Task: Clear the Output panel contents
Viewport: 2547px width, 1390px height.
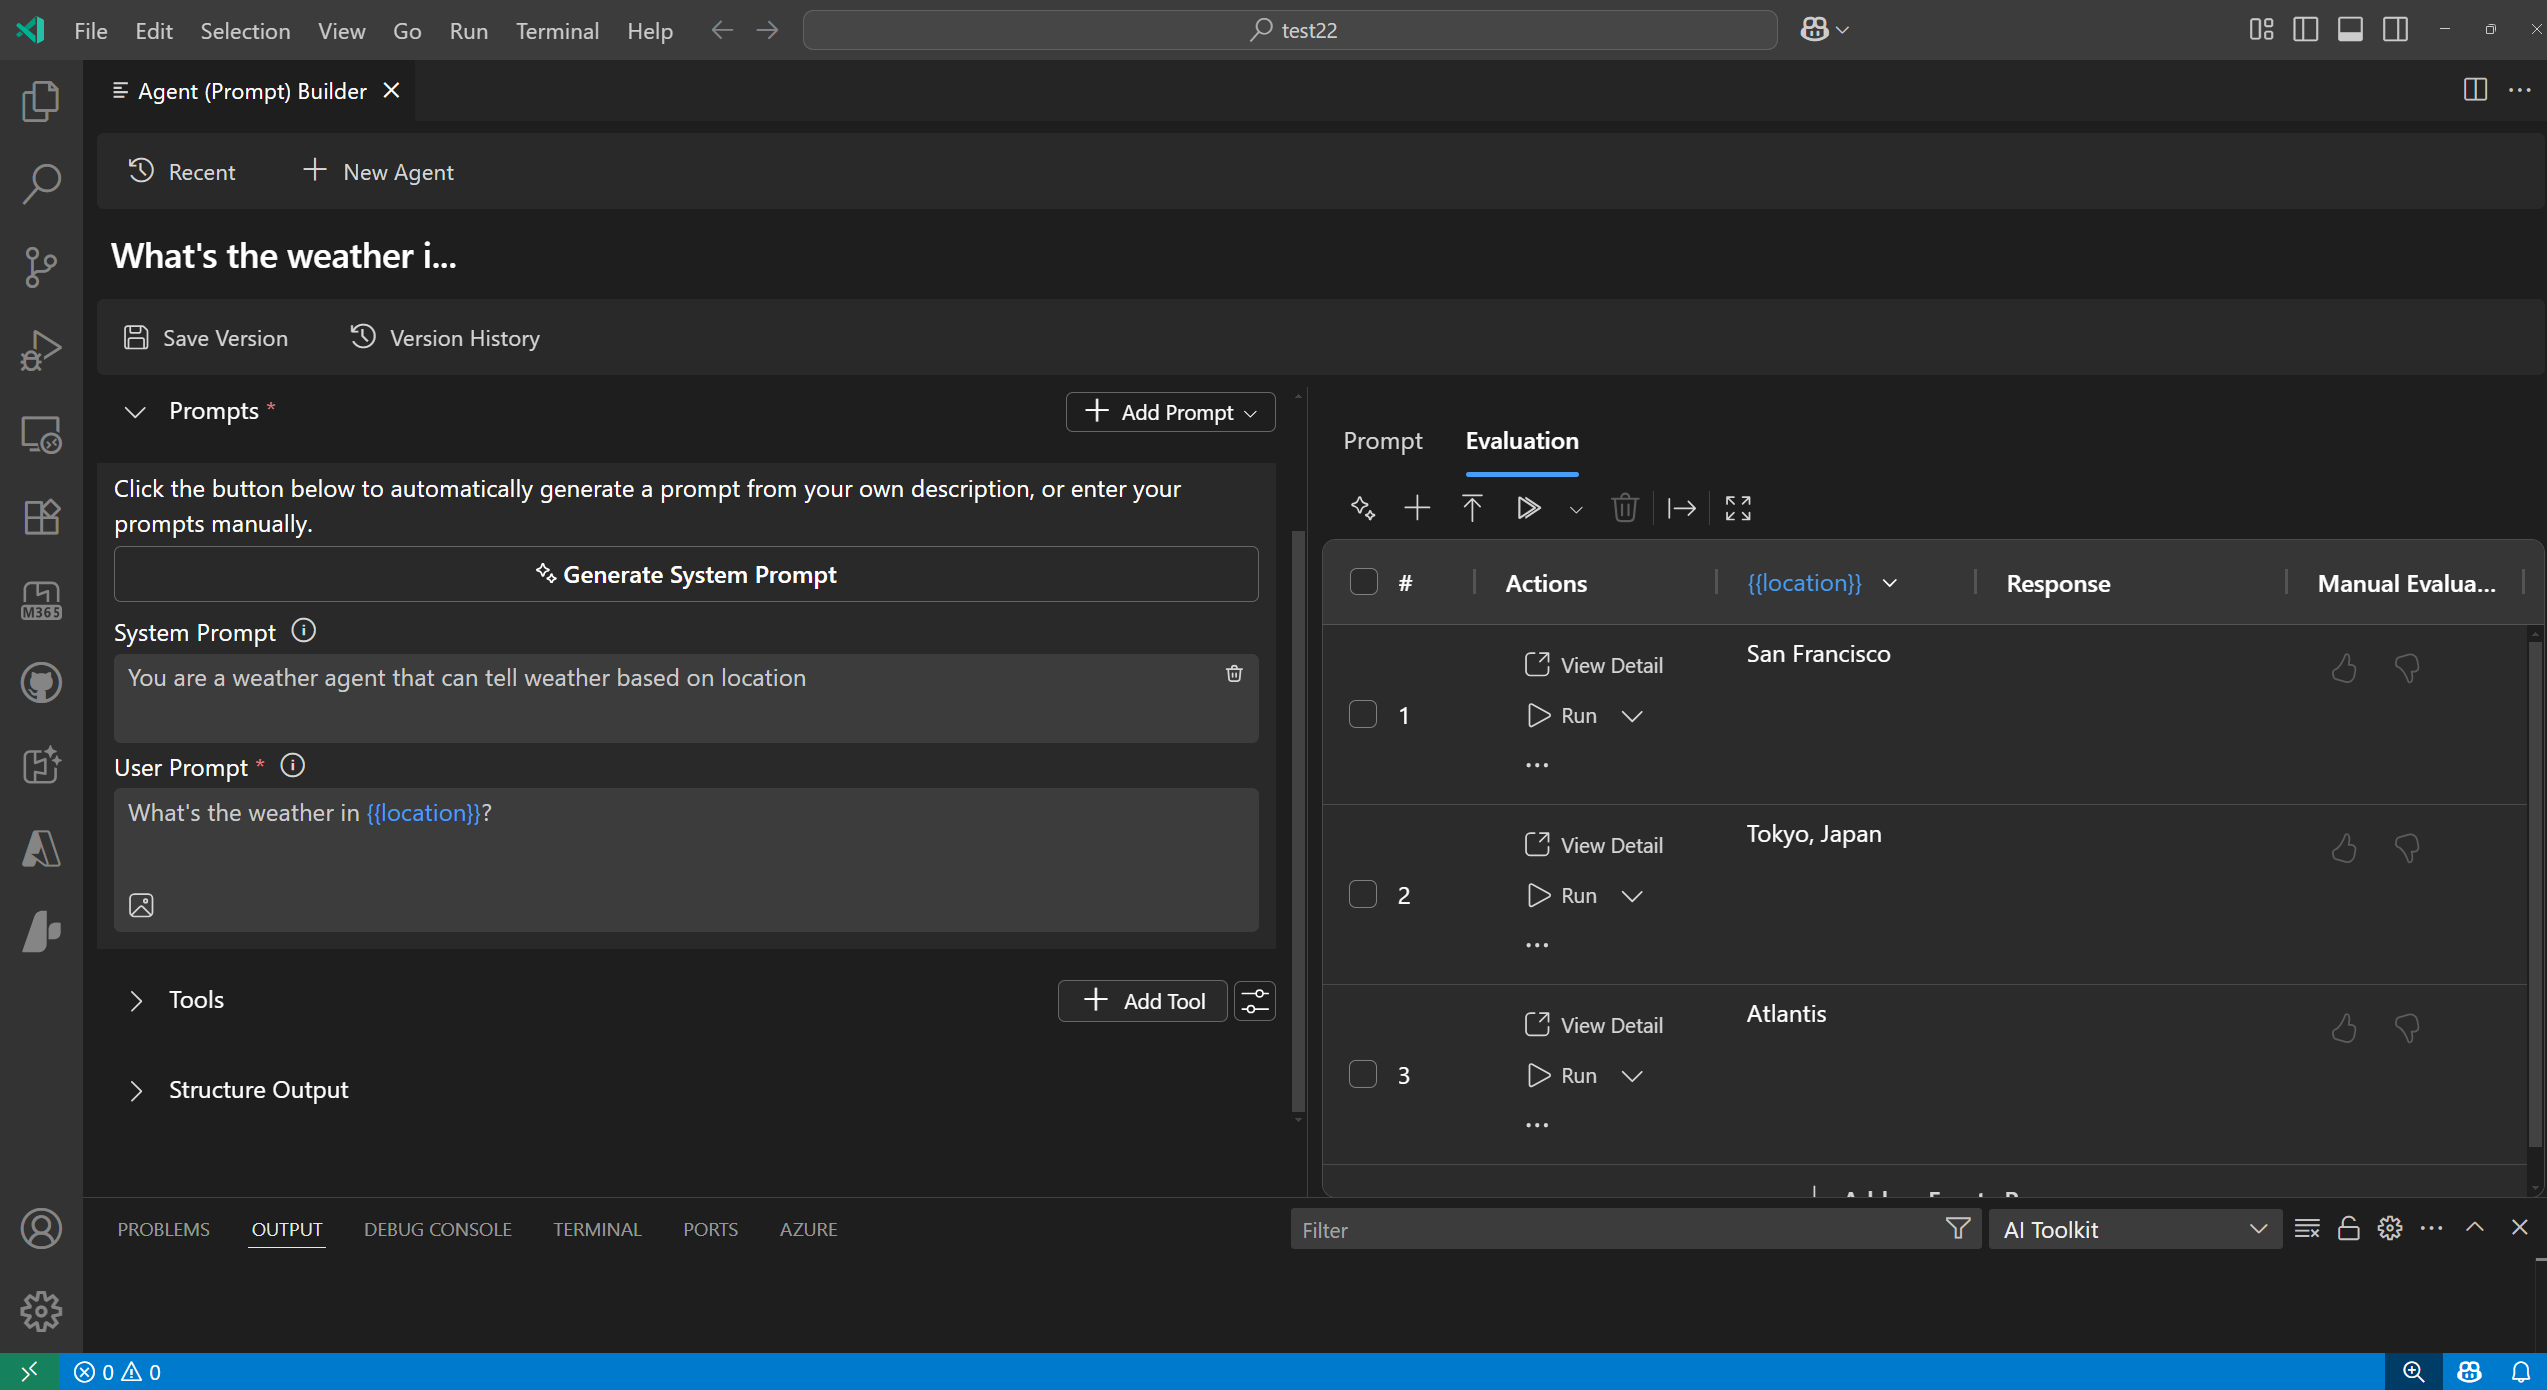Action: point(2307,1228)
